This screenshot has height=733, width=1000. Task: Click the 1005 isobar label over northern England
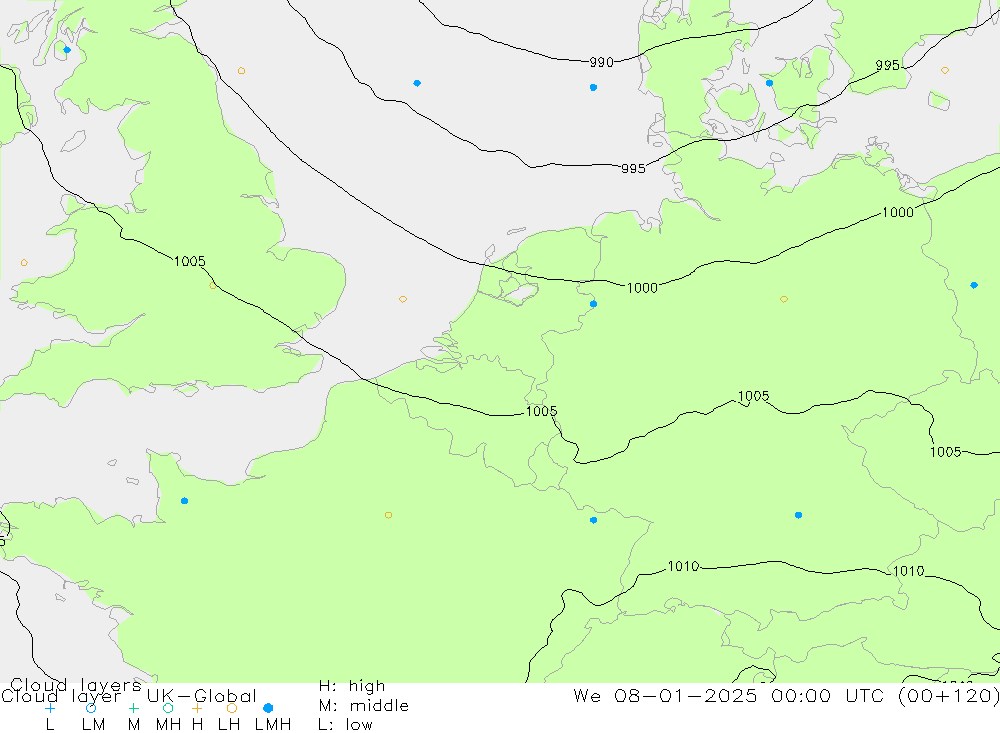coord(189,261)
